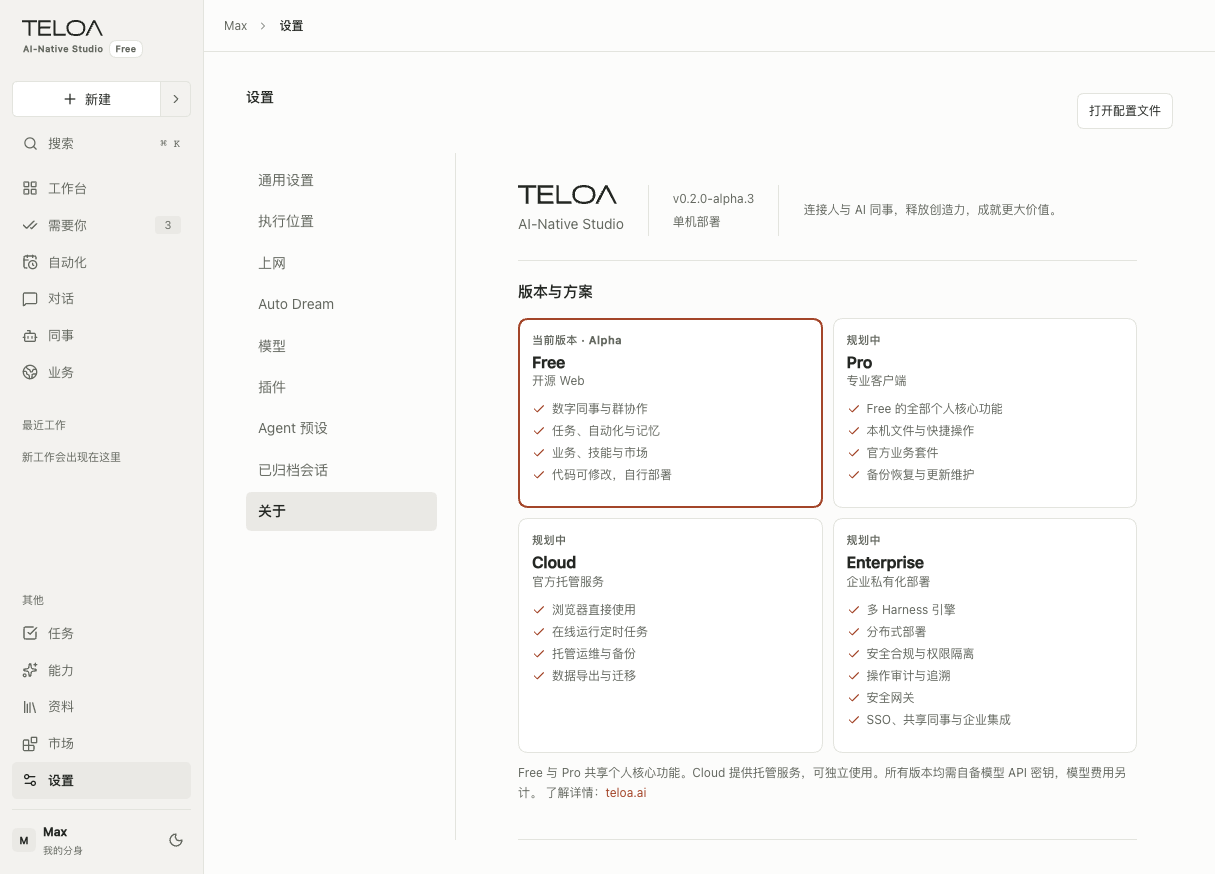The height and width of the screenshot is (874, 1215).
Task: Click the TELOA logo in sidebar
Action: (62, 29)
